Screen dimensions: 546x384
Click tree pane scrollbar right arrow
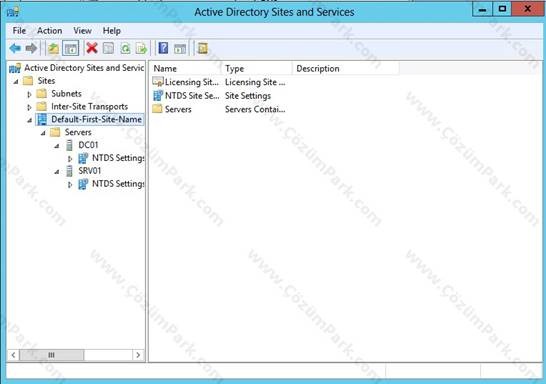click(138, 355)
